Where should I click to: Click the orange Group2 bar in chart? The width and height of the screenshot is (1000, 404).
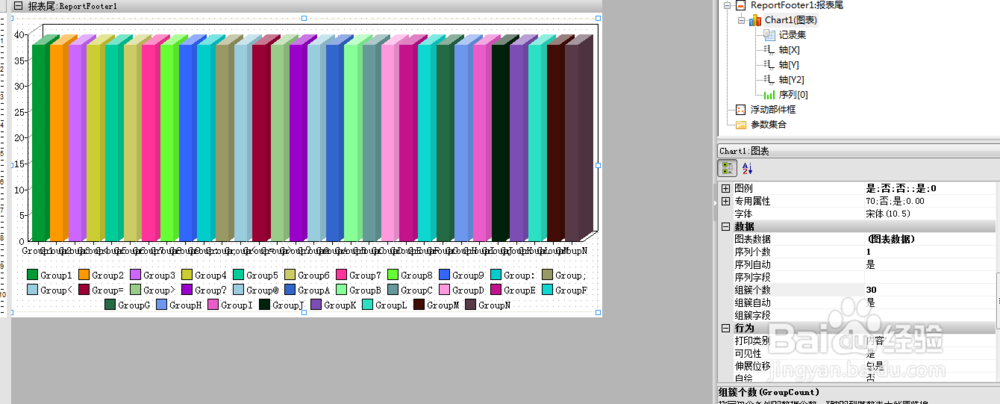(58, 141)
